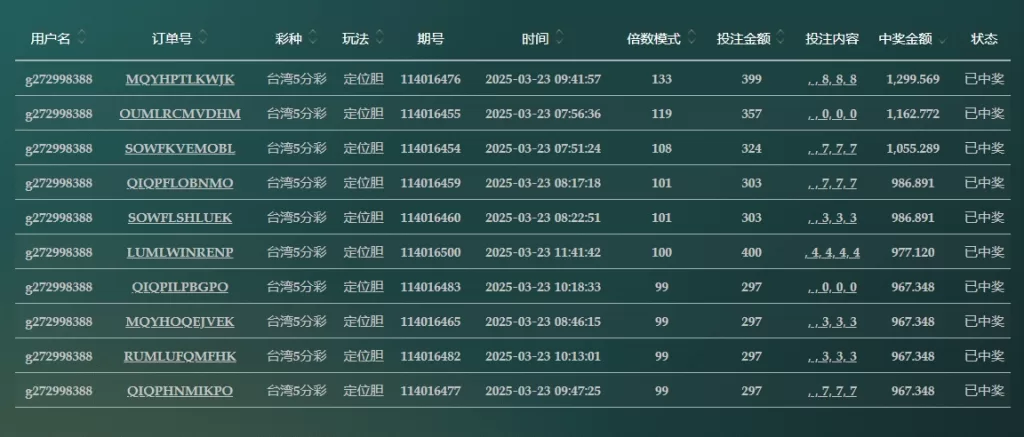Sort by 订单号 column sort icon

[203, 39]
